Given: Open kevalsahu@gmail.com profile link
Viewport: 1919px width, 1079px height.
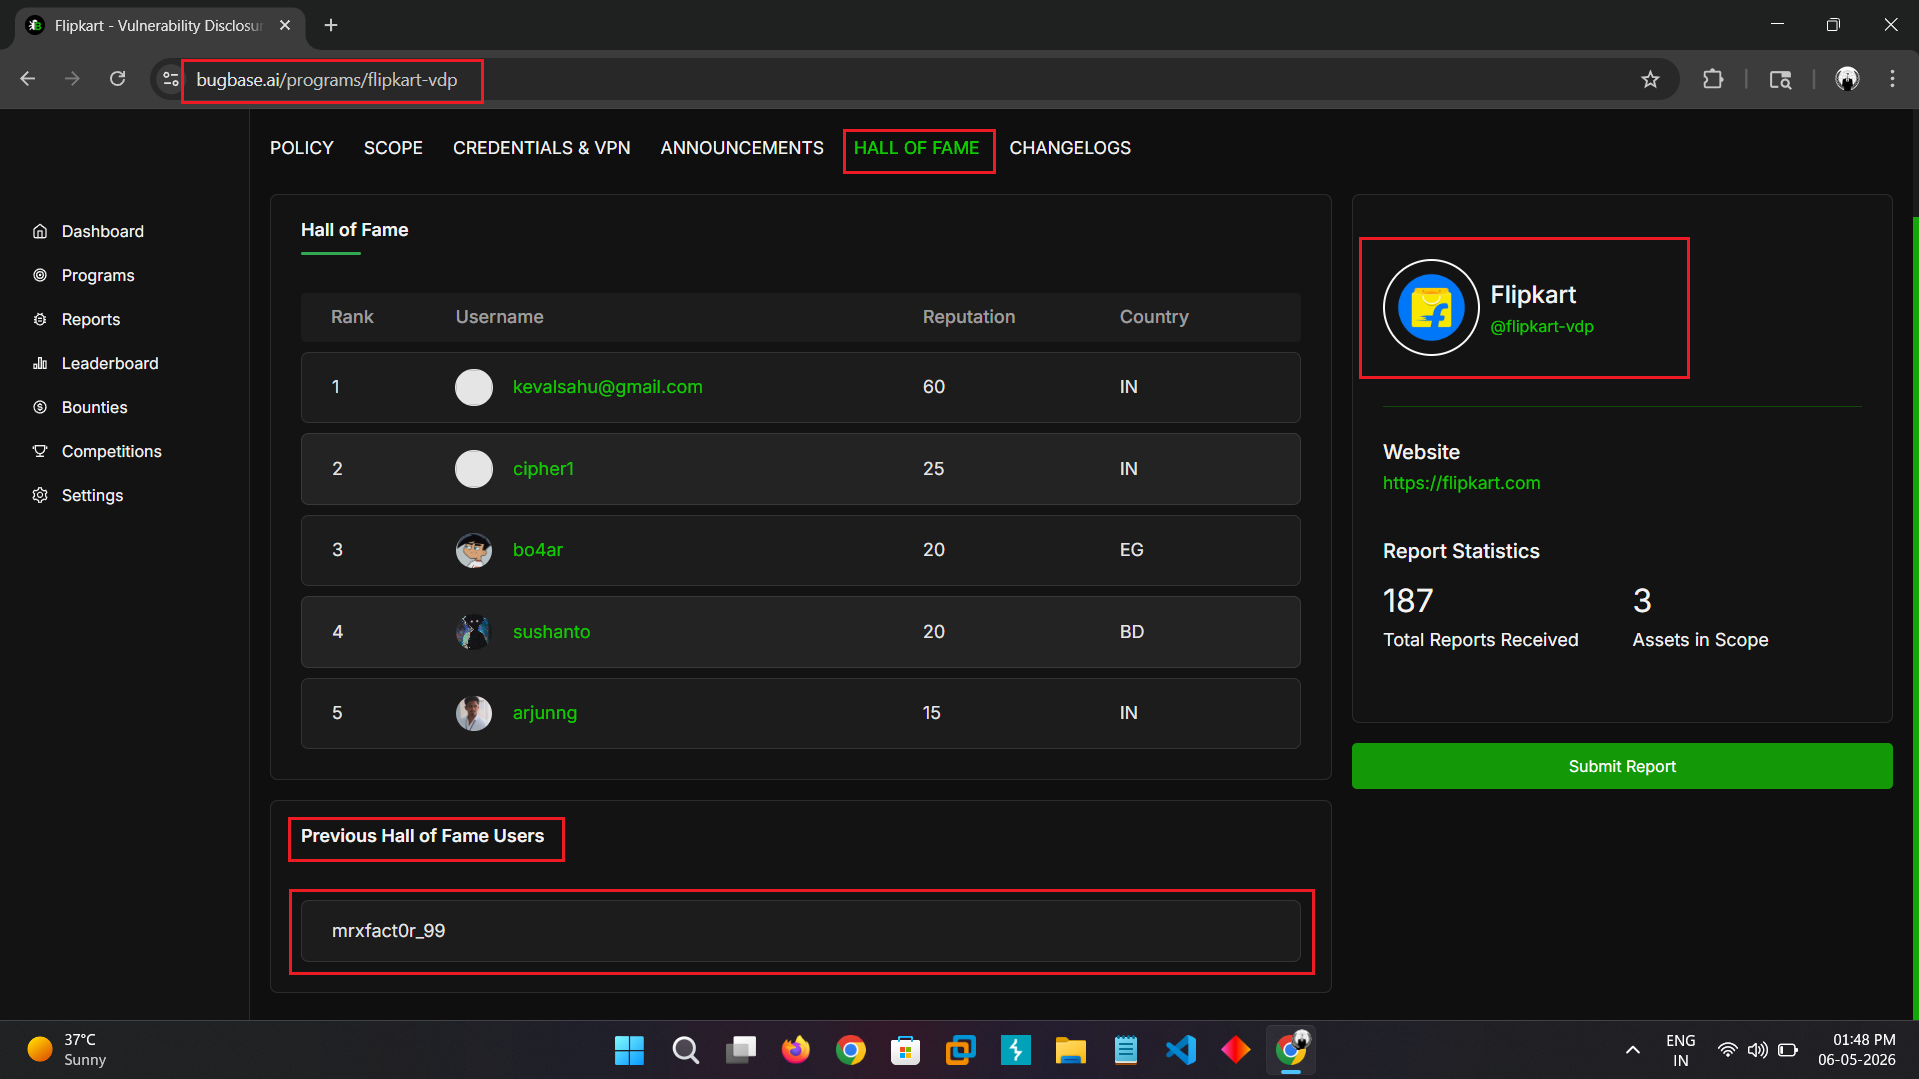Looking at the screenshot, I should coord(607,387).
